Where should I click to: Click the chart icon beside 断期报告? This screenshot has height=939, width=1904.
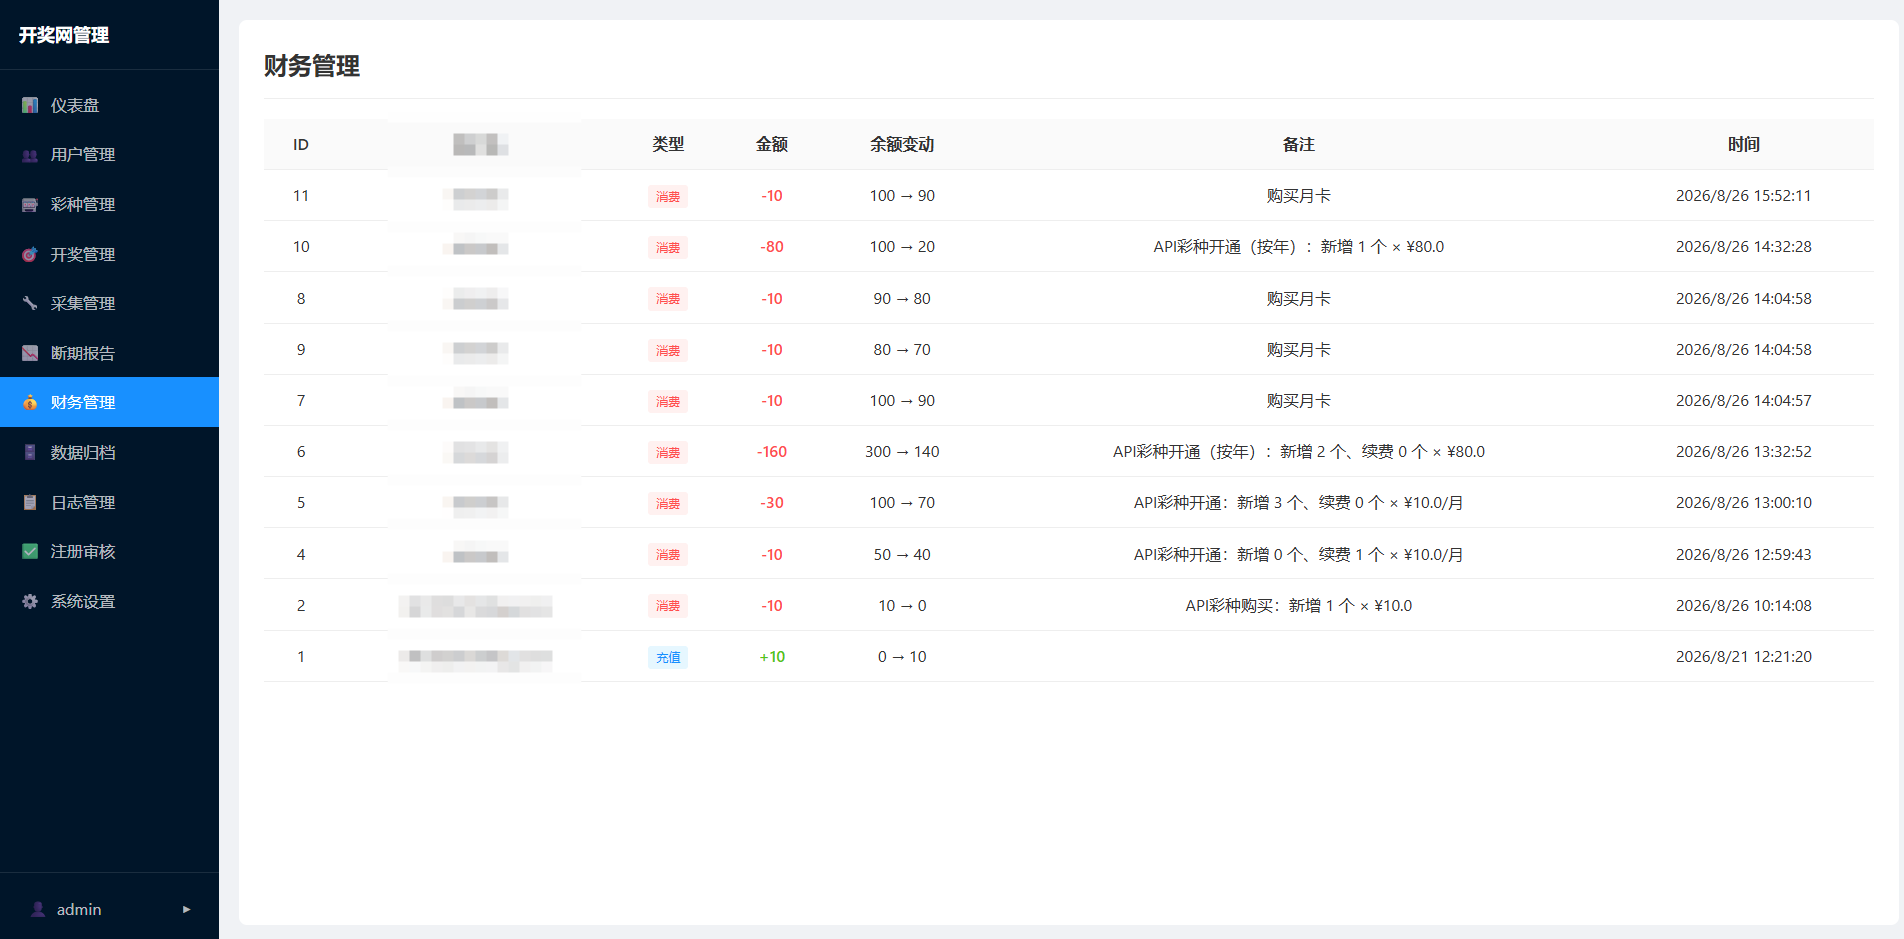(30, 353)
